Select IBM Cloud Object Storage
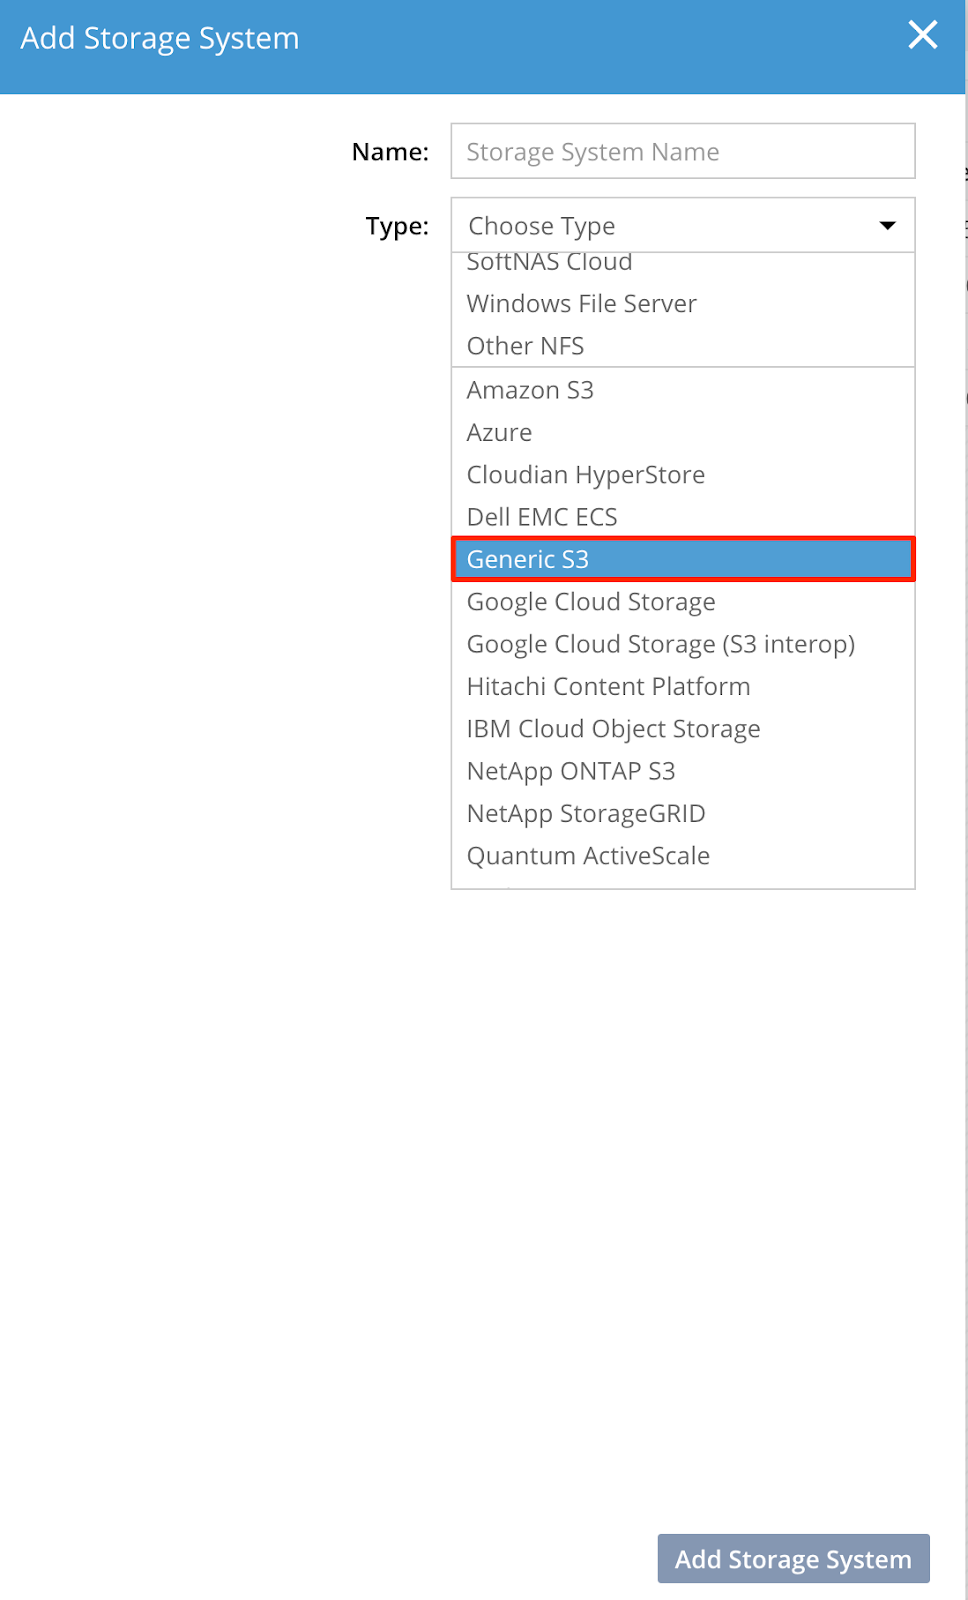This screenshot has height=1600, width=968. (613, 729)
